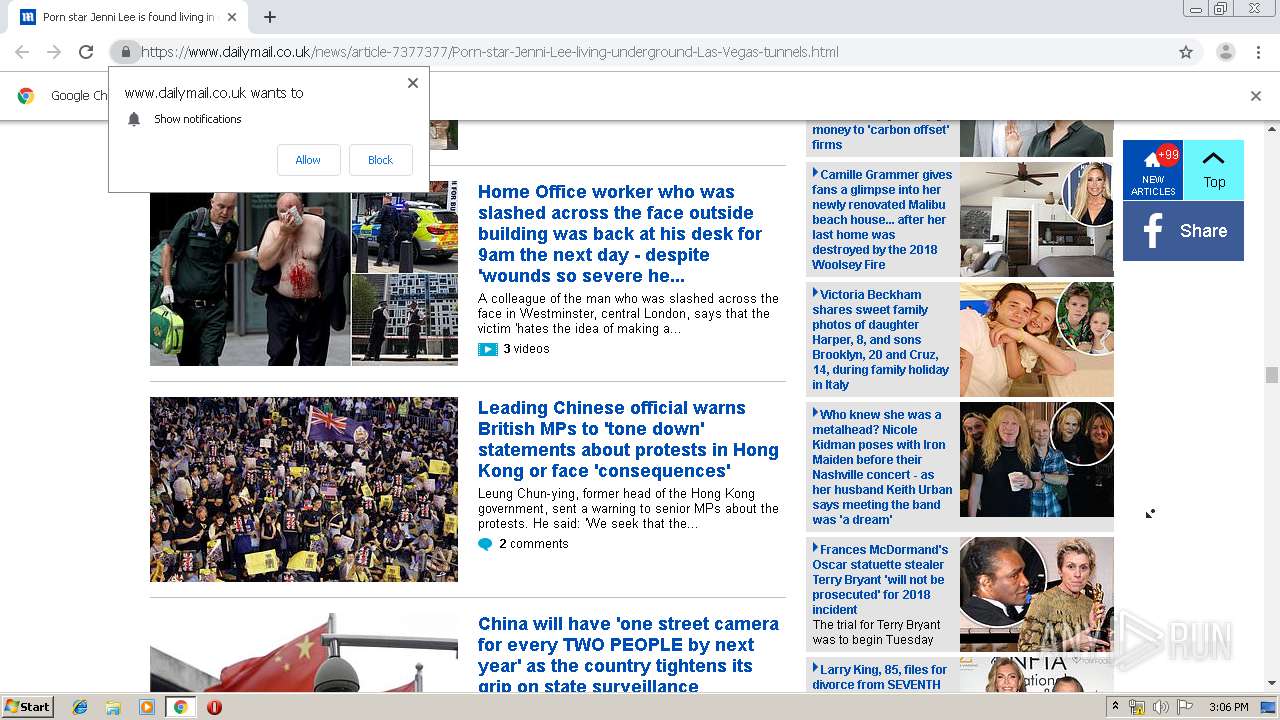Launch Internet Explorer from taskbar
The image size is (1280, 720).
point(80,707)
